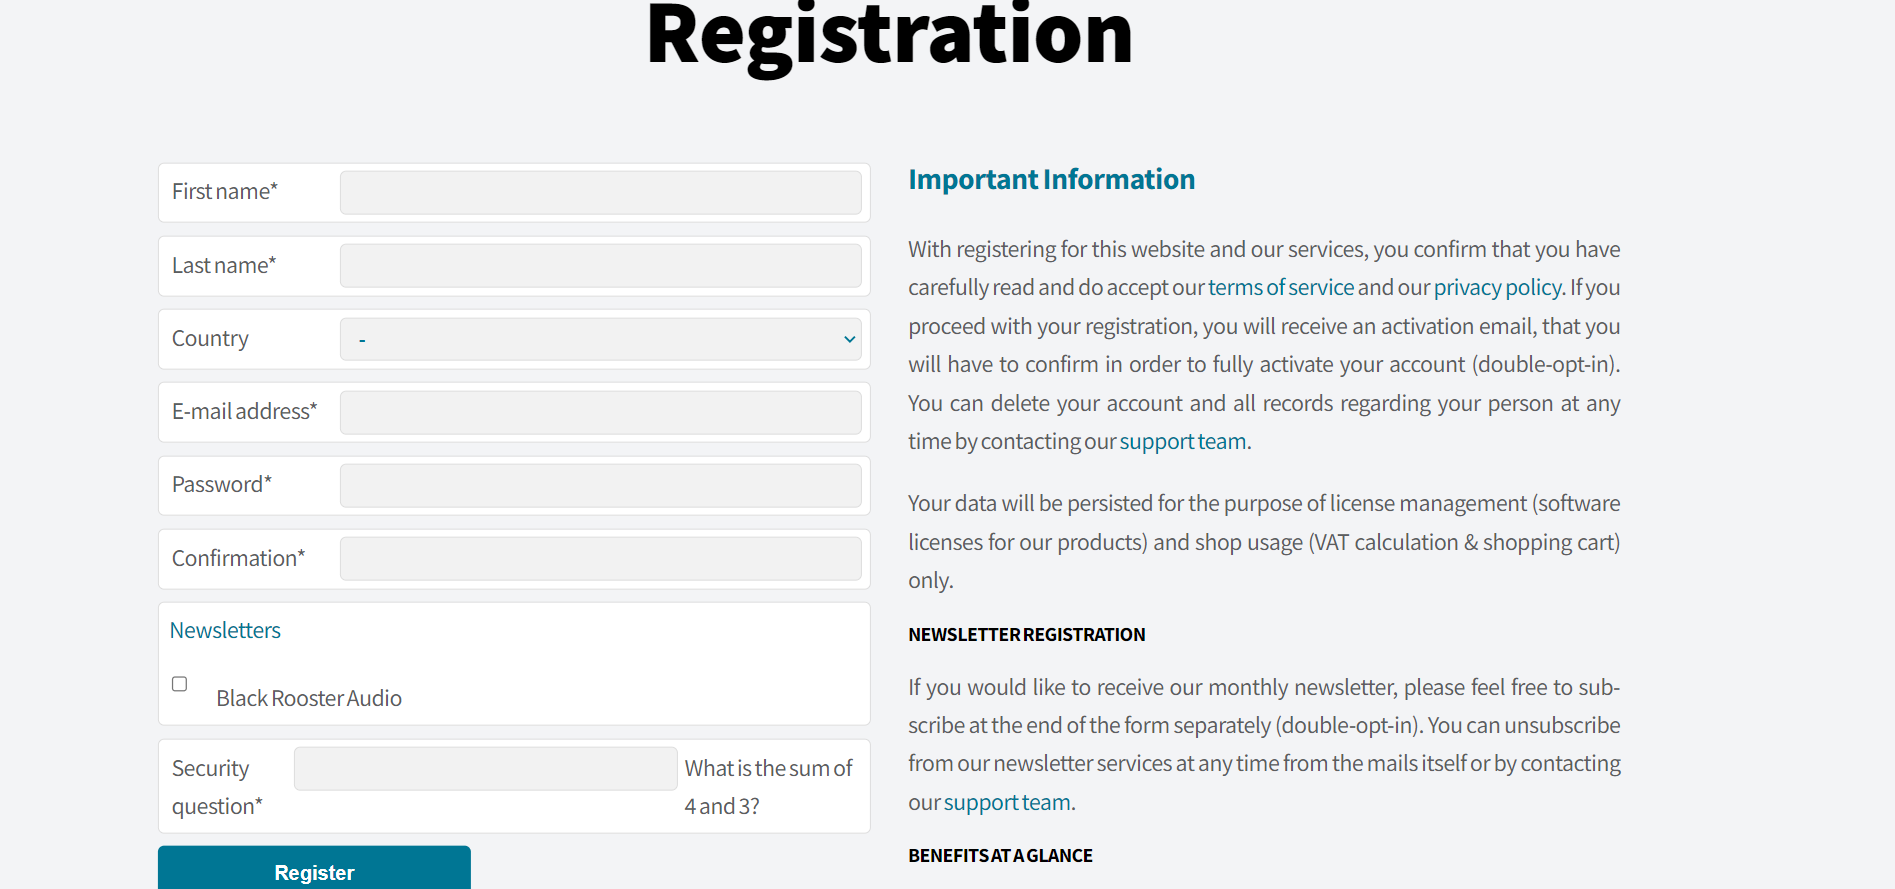Screen dimensions: 1895x889
Task: Click support team link in newsletter paragraph
Action: click(x=1007, y=803)
